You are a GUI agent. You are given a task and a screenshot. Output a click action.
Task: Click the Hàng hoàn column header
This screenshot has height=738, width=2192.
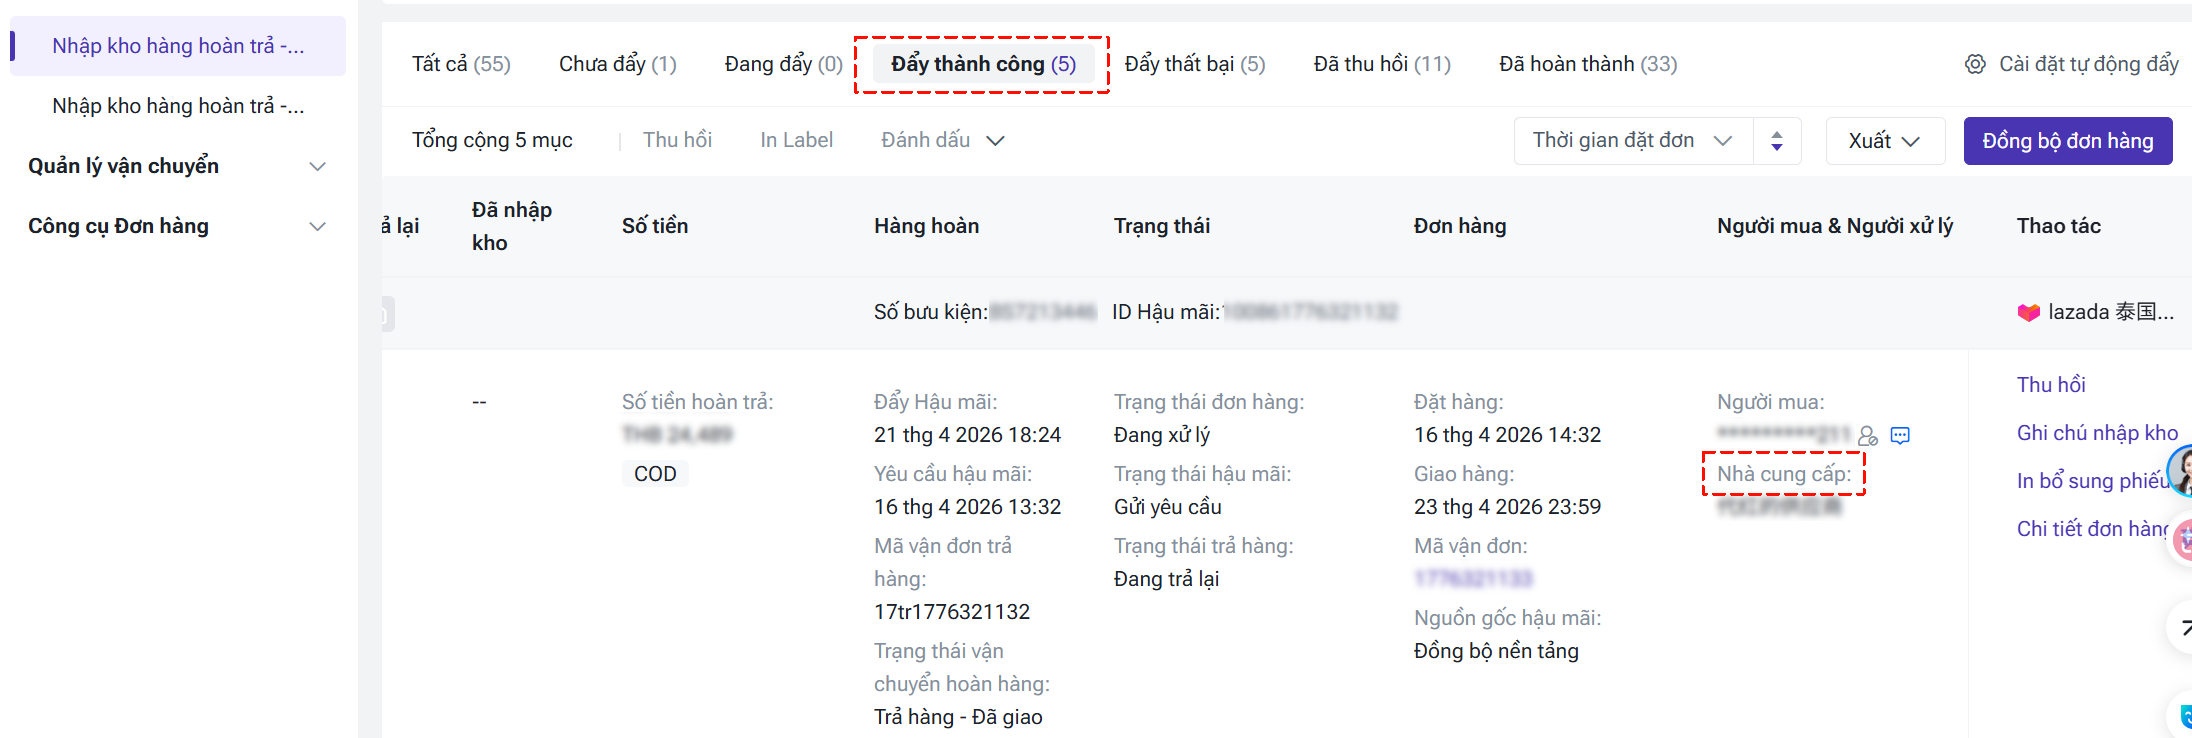coord(927,226)
